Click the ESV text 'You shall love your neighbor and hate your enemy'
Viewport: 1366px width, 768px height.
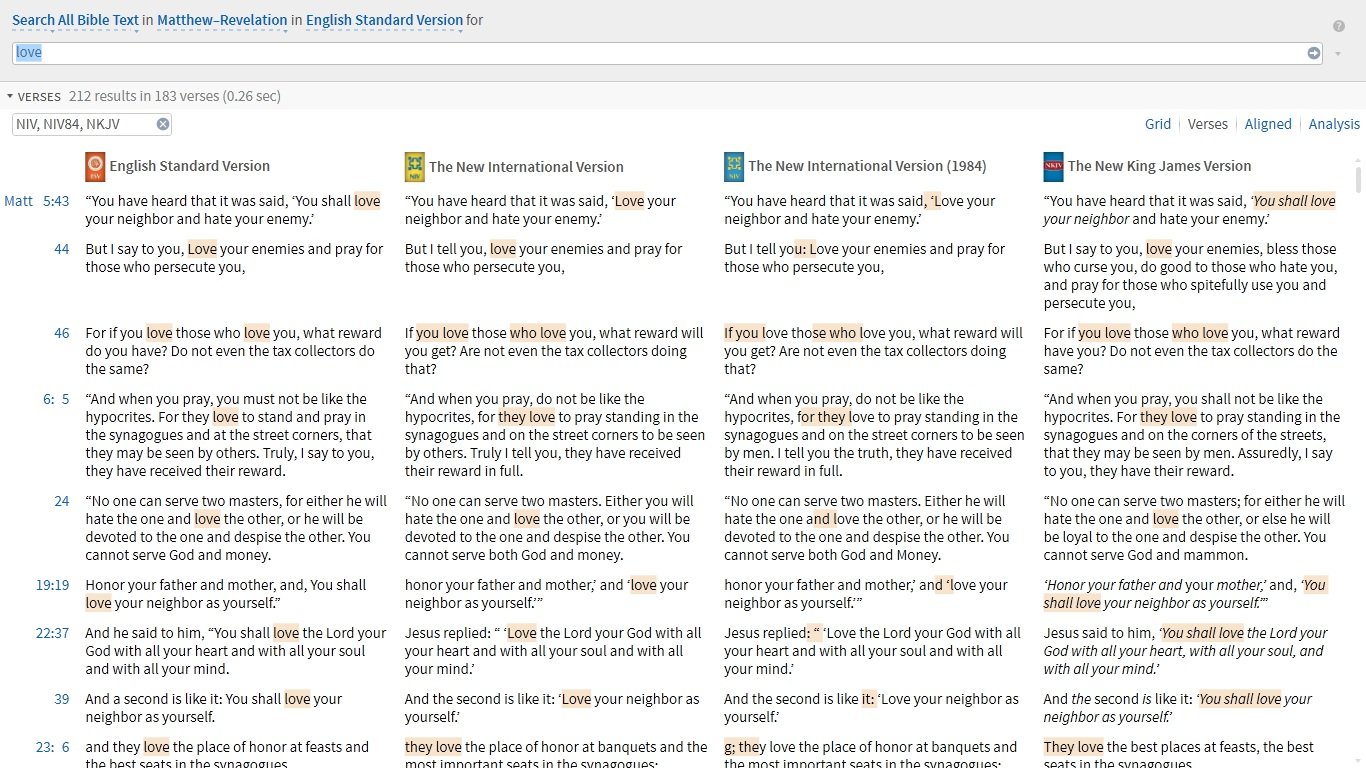point(232,210)
